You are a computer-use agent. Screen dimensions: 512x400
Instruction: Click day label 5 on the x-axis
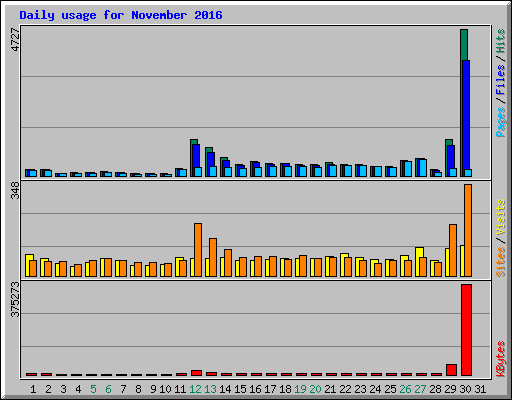click(x=93, y=389)
